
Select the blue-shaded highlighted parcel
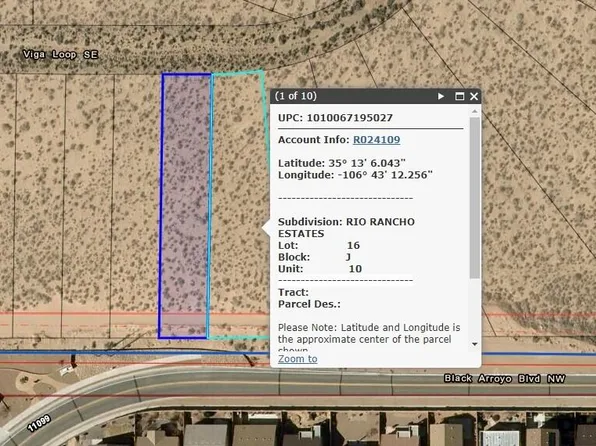(185, 205)
